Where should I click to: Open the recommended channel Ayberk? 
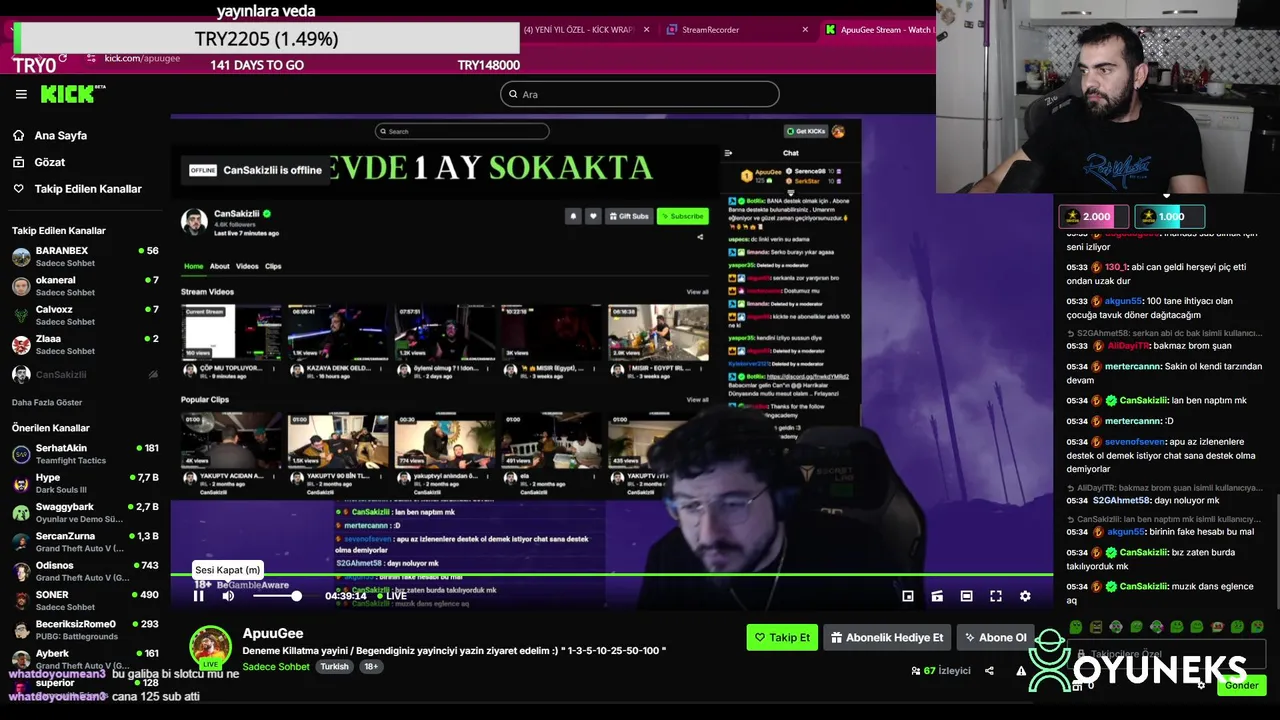pos(85,659)
